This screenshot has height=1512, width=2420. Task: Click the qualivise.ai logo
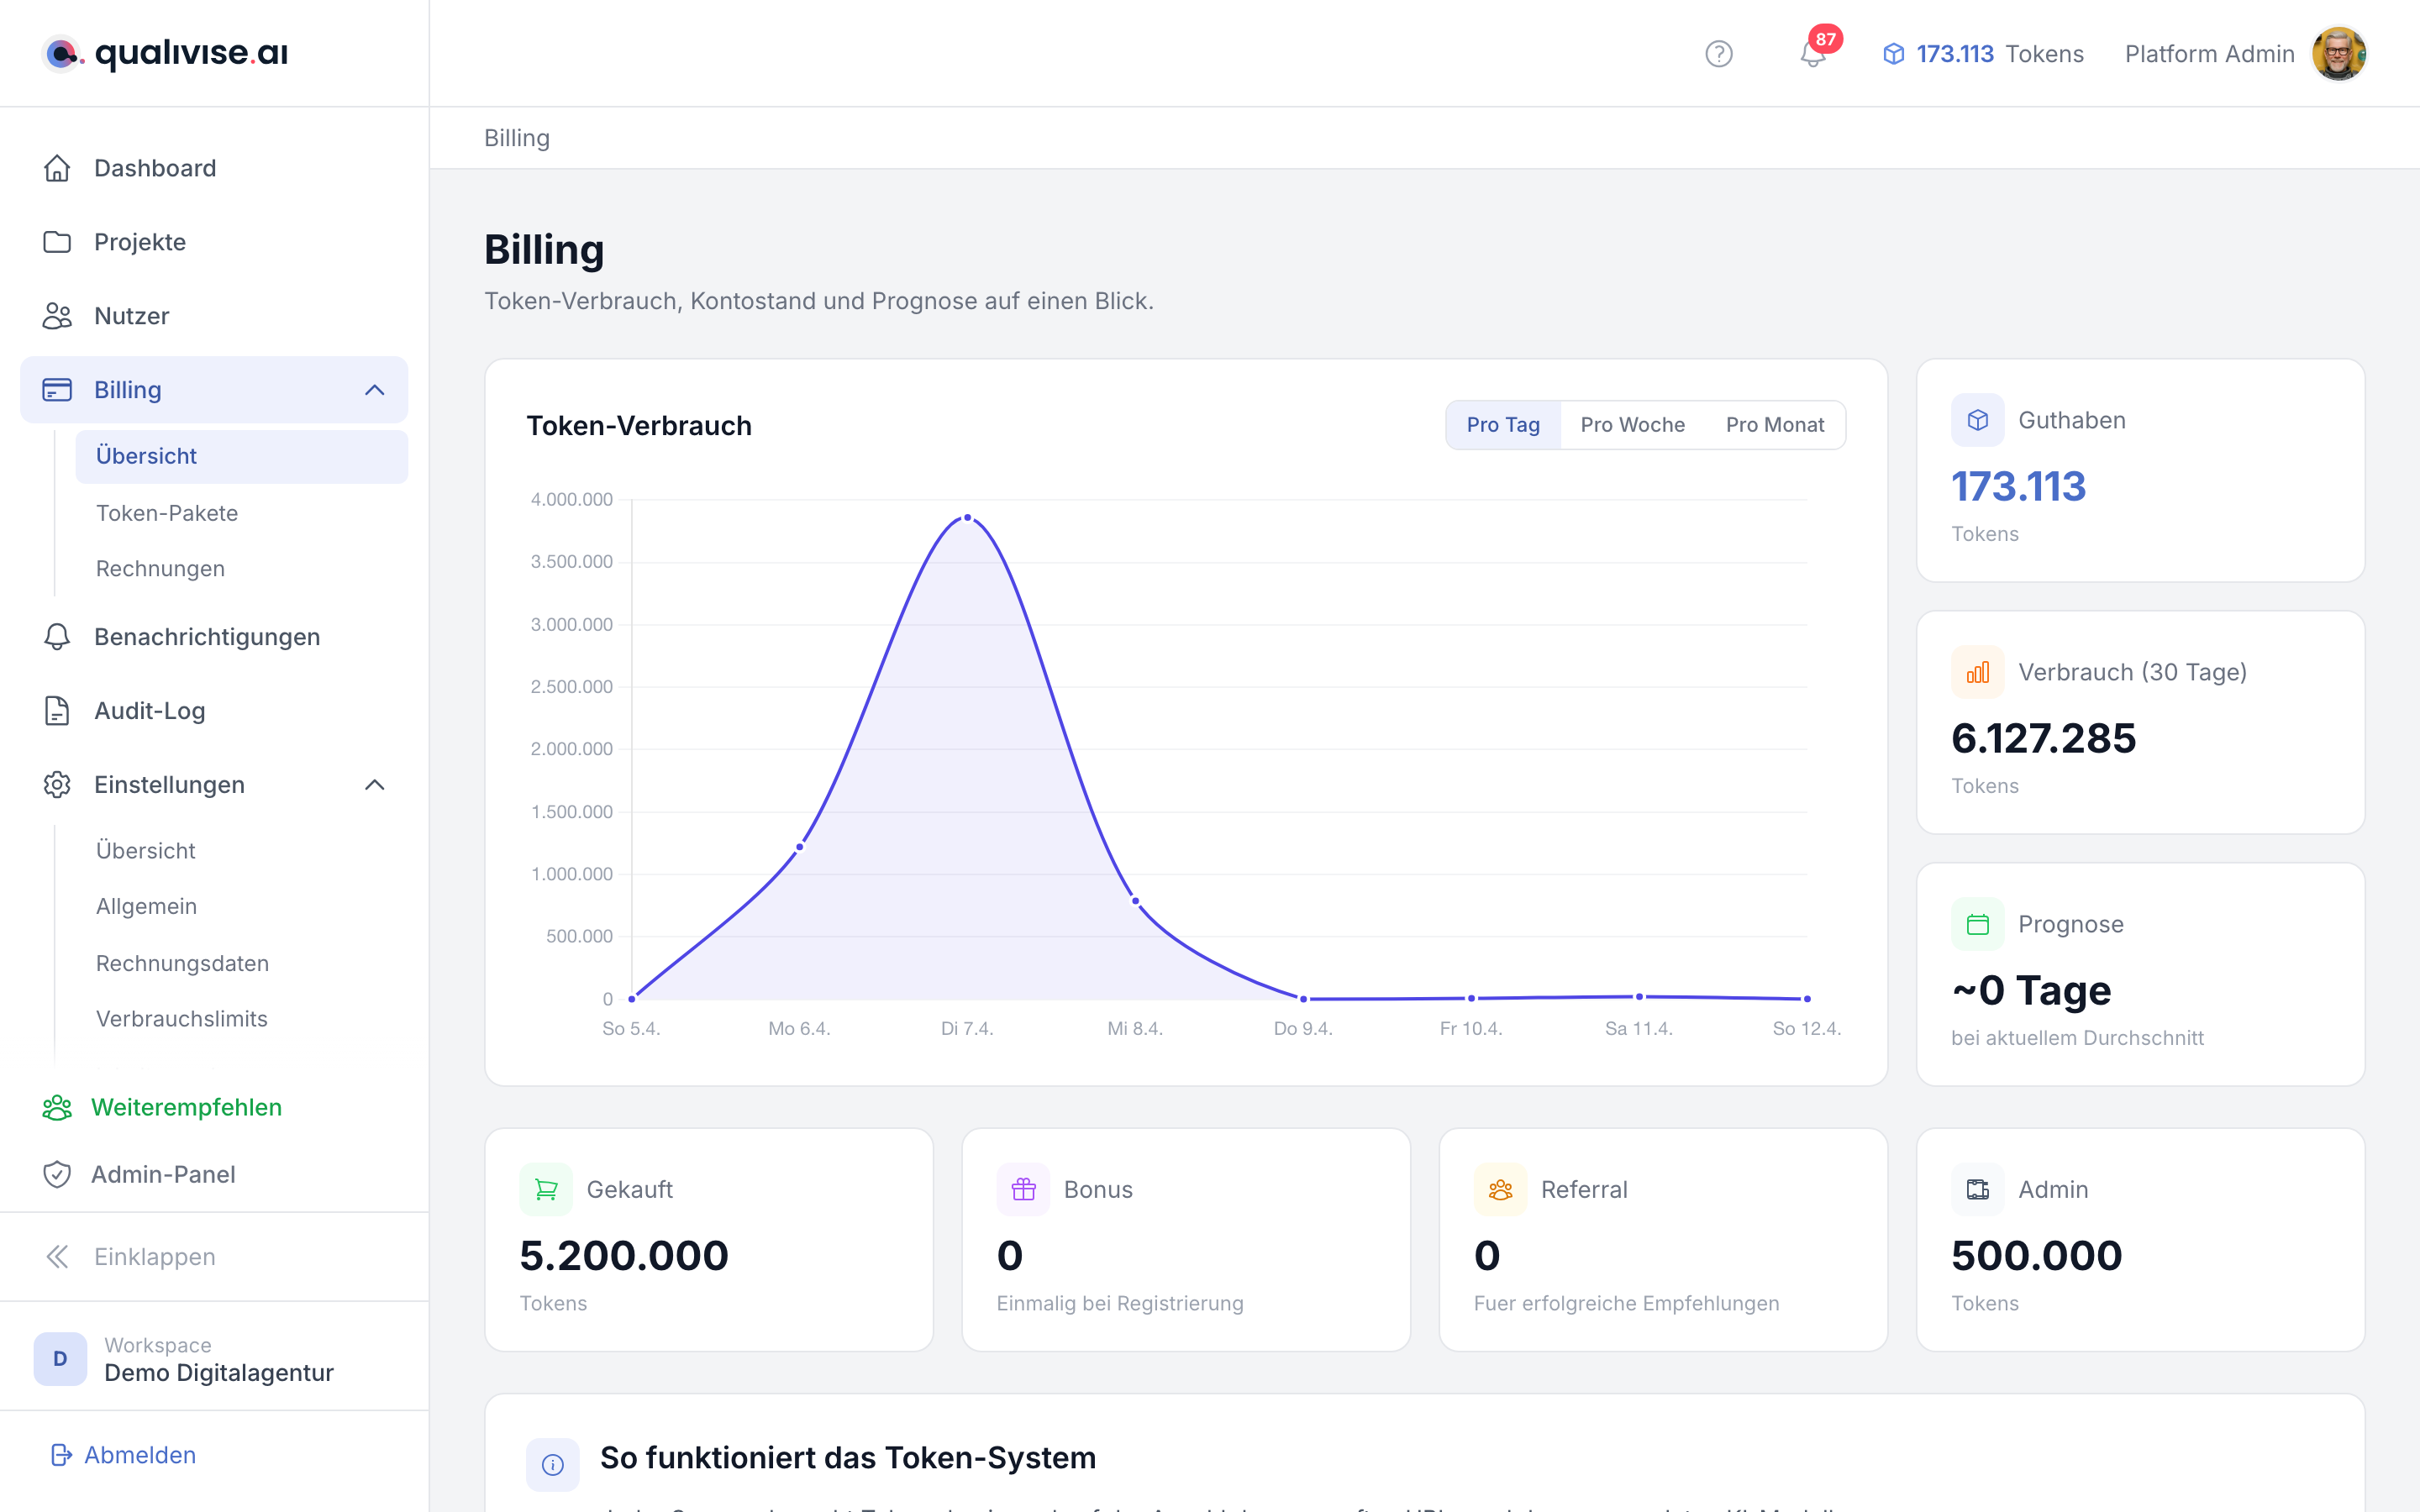tap(165, 53)
